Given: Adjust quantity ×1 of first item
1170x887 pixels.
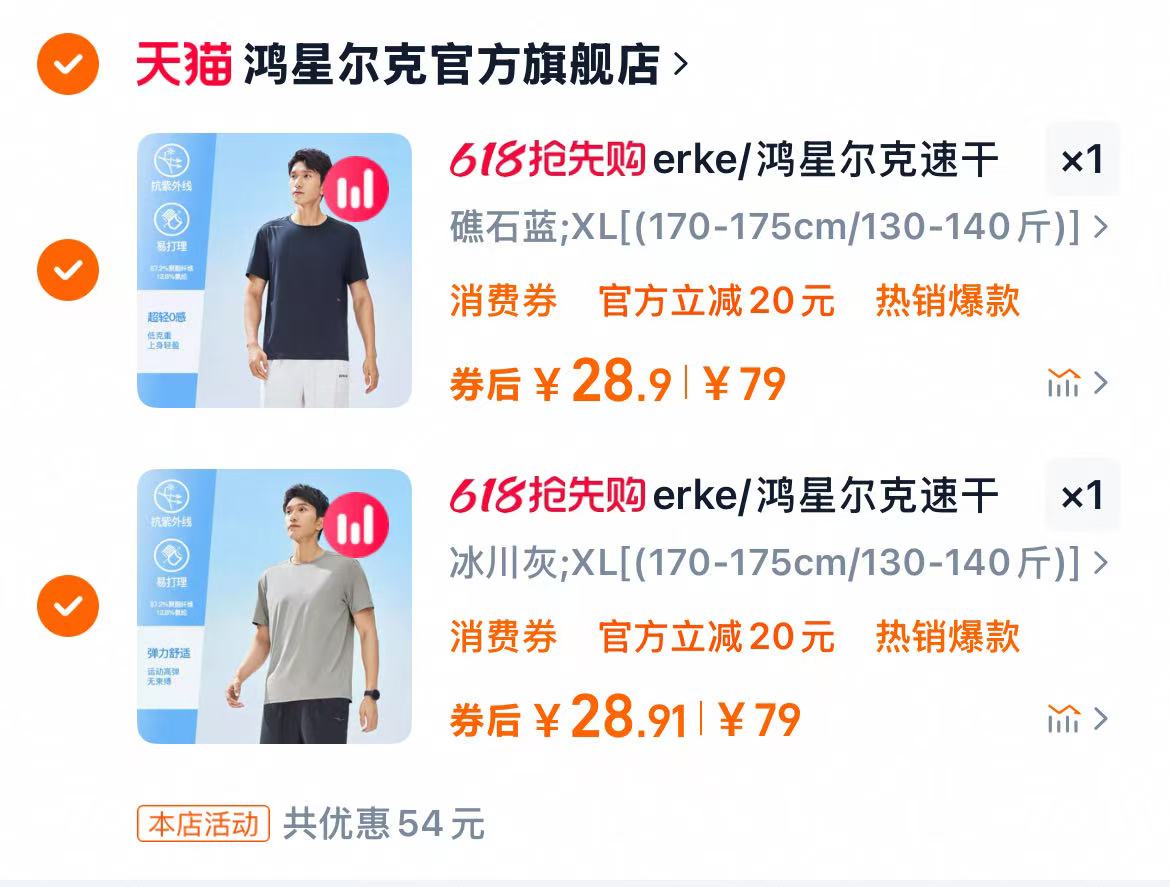Looking at the screenshot, I should (x=1082, y=160).
